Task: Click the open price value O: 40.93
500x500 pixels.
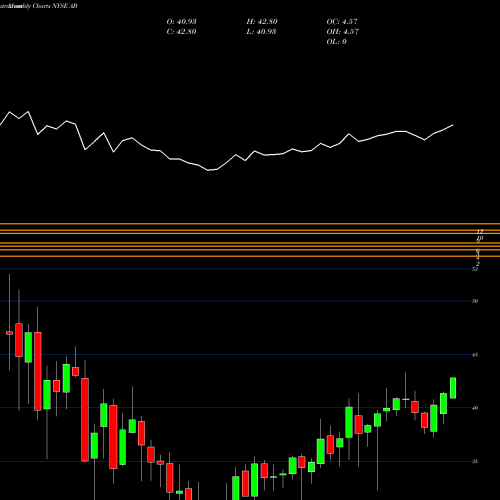Action: pyautogui.click(x=181, y=22)
